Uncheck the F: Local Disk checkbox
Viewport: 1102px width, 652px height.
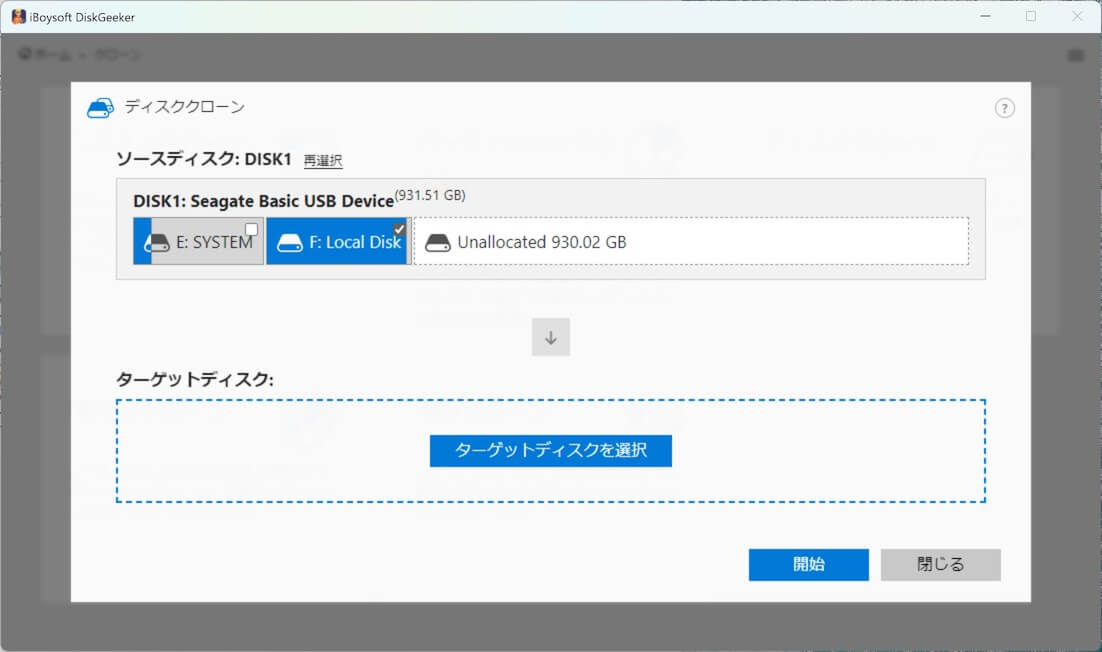(398, 229)
